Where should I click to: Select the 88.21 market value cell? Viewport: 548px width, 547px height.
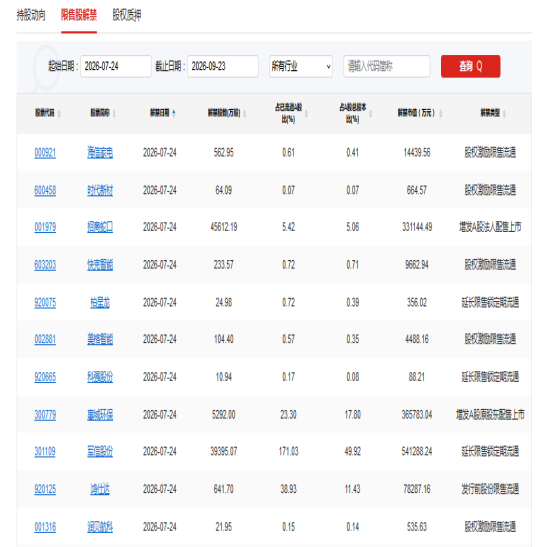(417, 377)
